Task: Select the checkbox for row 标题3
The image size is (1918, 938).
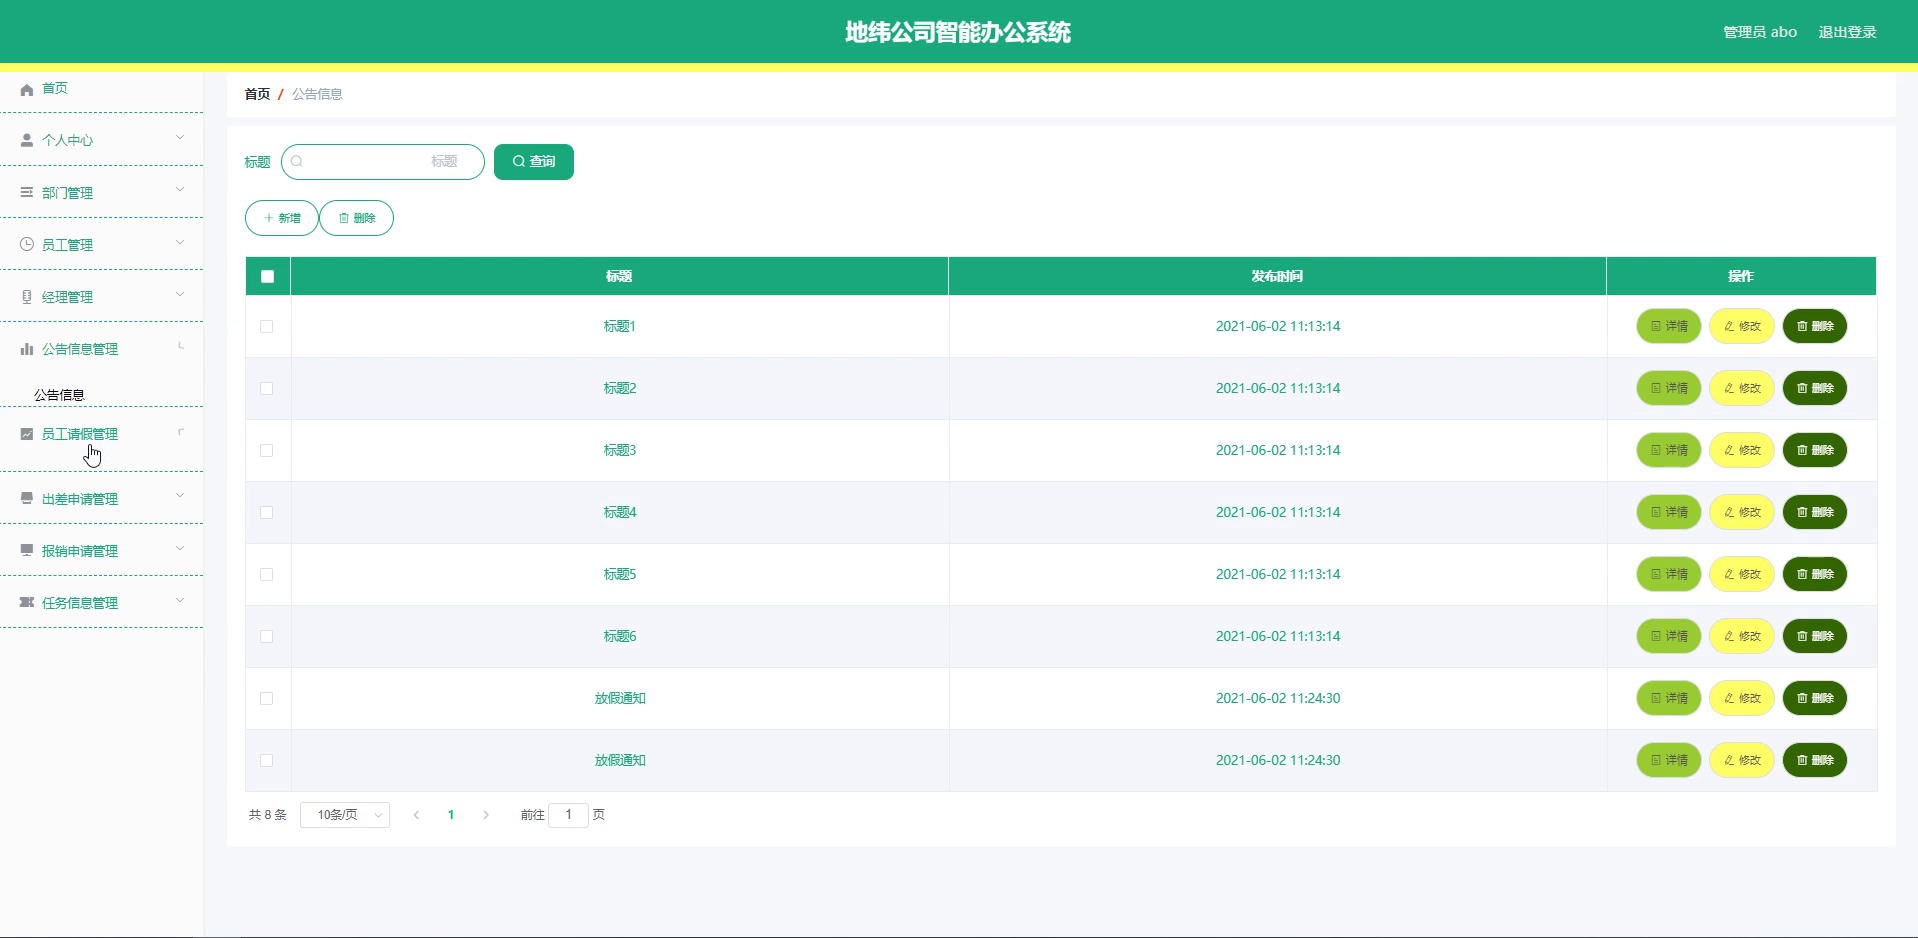Action: tap(266, 450)
